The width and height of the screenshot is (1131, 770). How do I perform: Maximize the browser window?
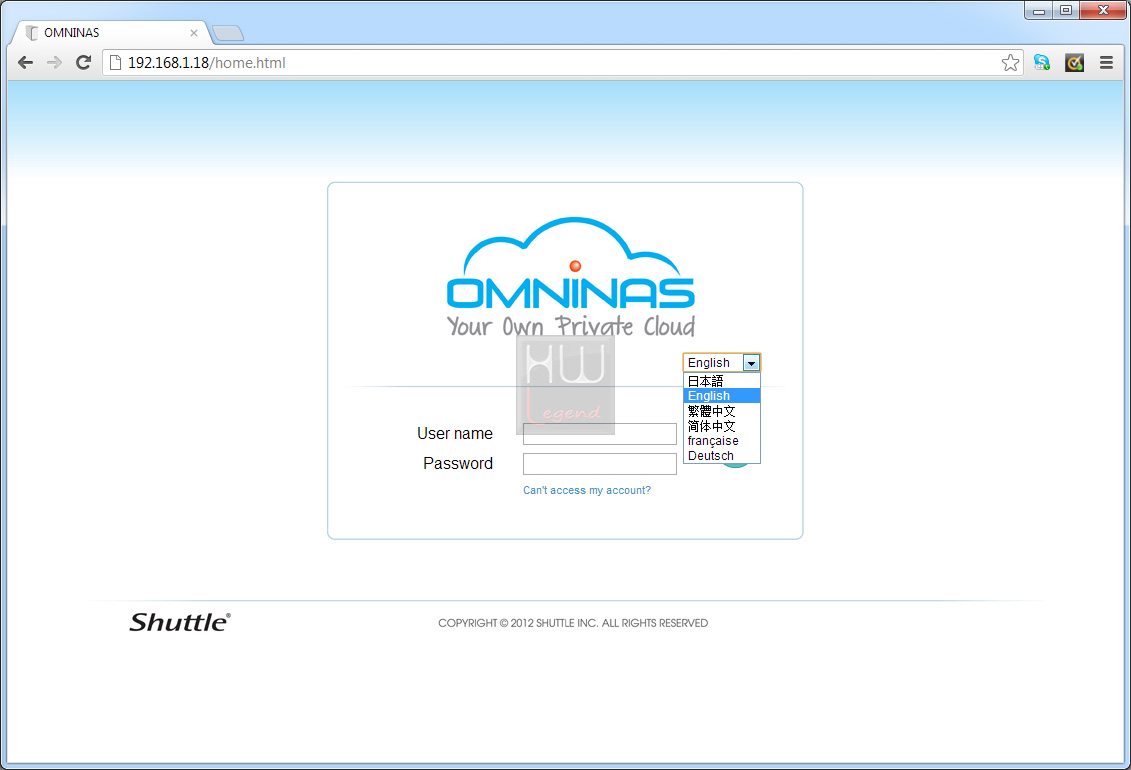[1065, 10]
